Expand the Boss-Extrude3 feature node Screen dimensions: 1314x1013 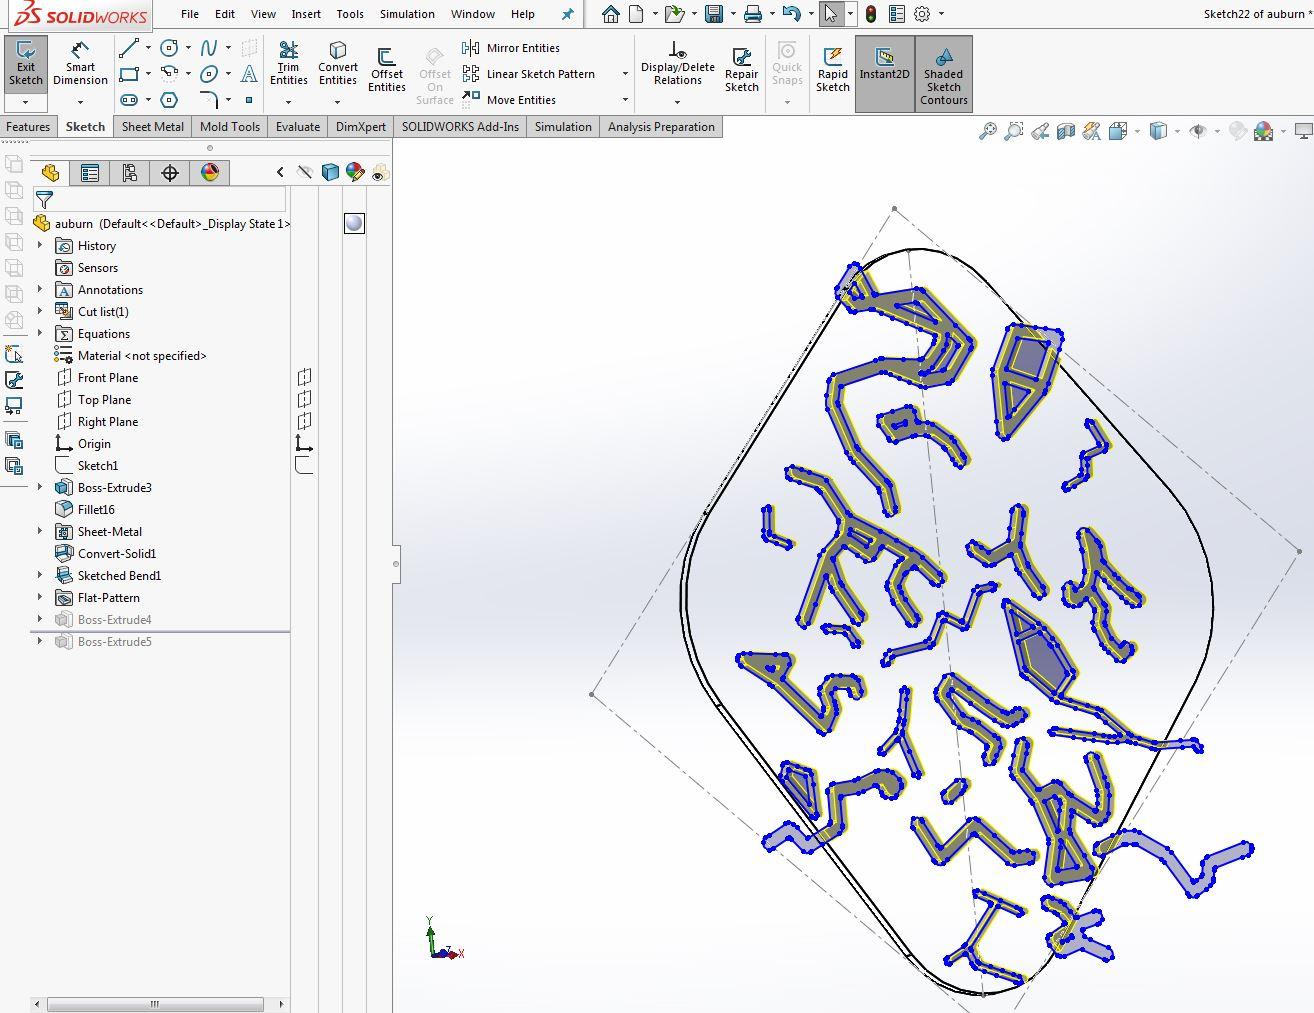(x=40, y=488)
